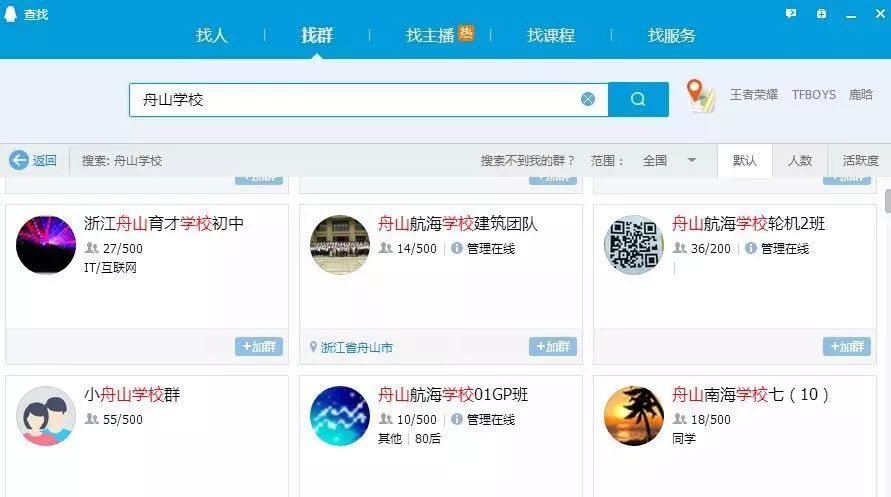Click the blue back arrow icon
Screen dimensions: 891x497
(18, 160)
